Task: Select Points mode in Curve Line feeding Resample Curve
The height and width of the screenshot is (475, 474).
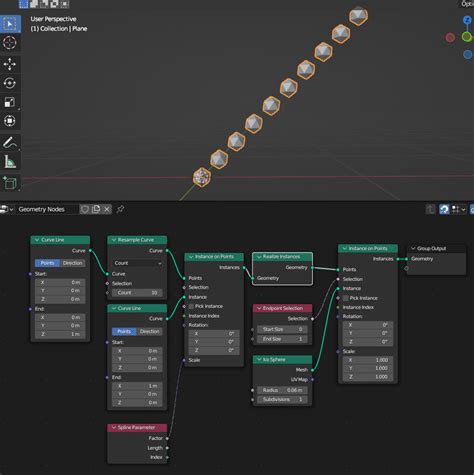Action: (x=47, y=263)
